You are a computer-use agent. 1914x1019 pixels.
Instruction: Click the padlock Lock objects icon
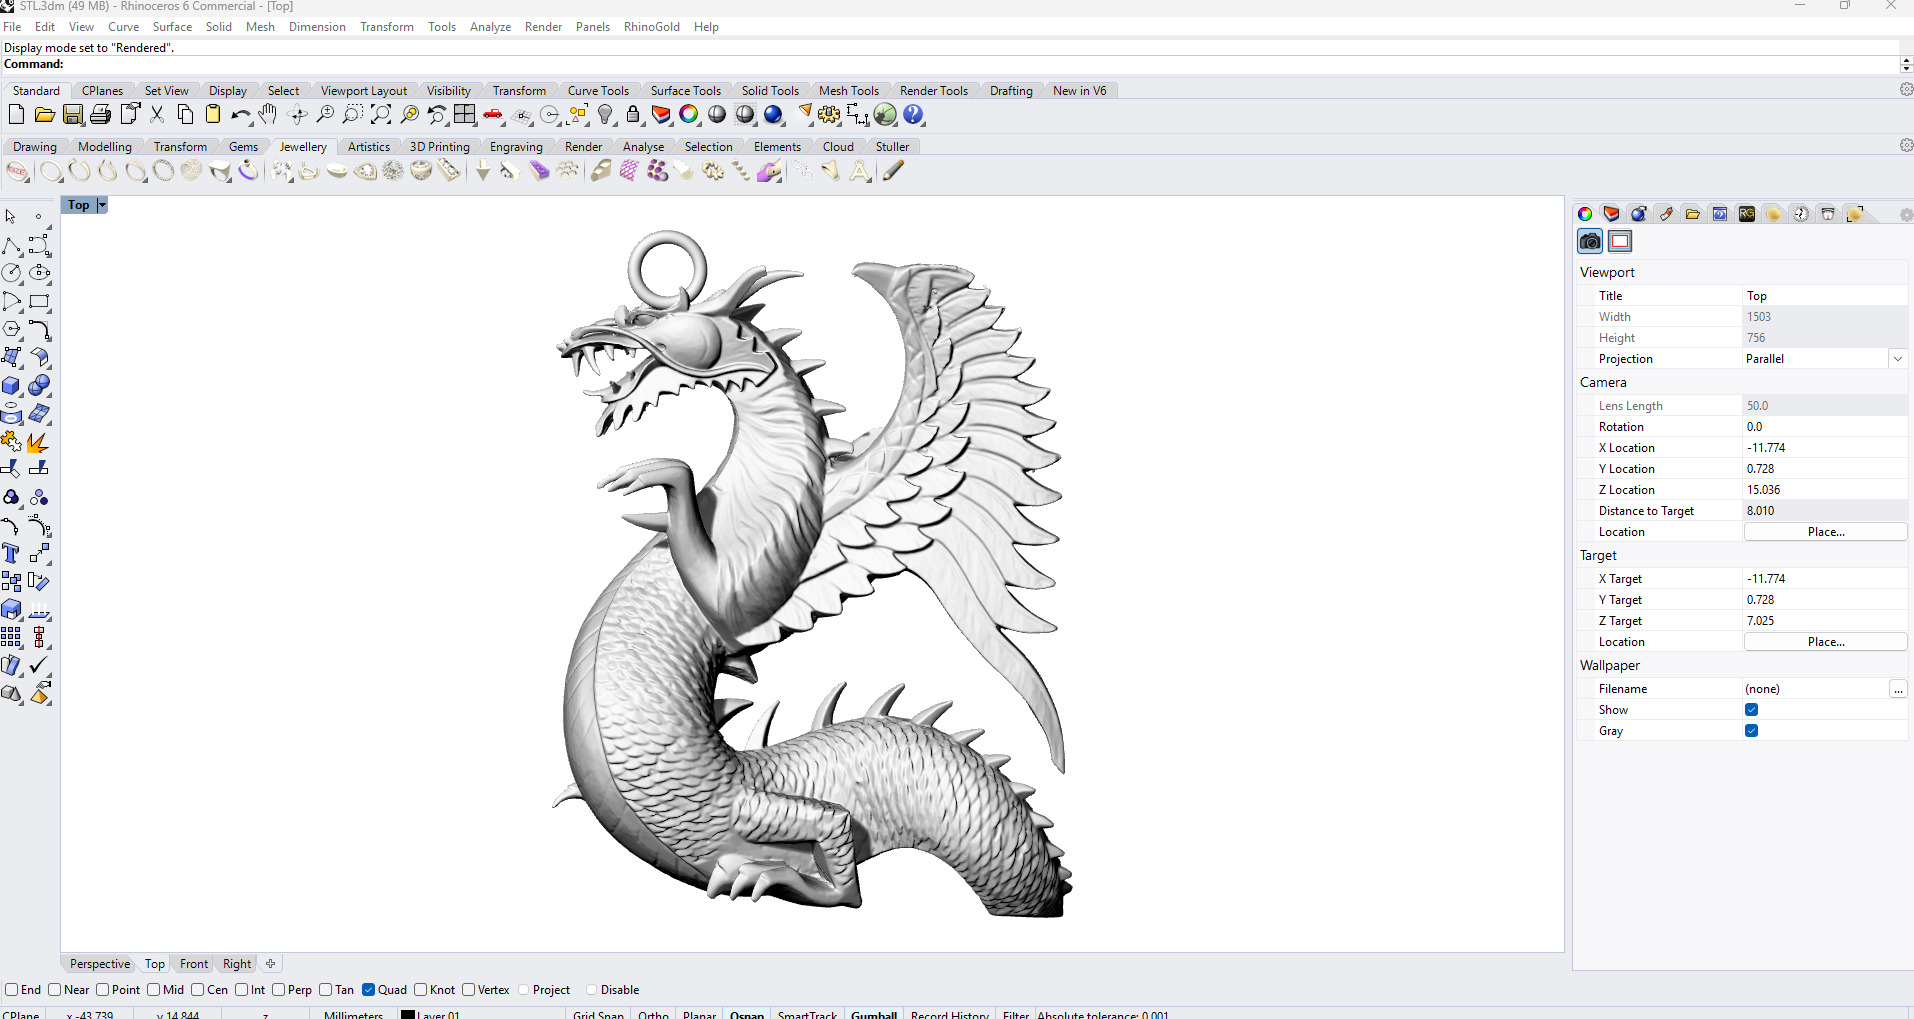pyautogui.click(x=633, y=115)
